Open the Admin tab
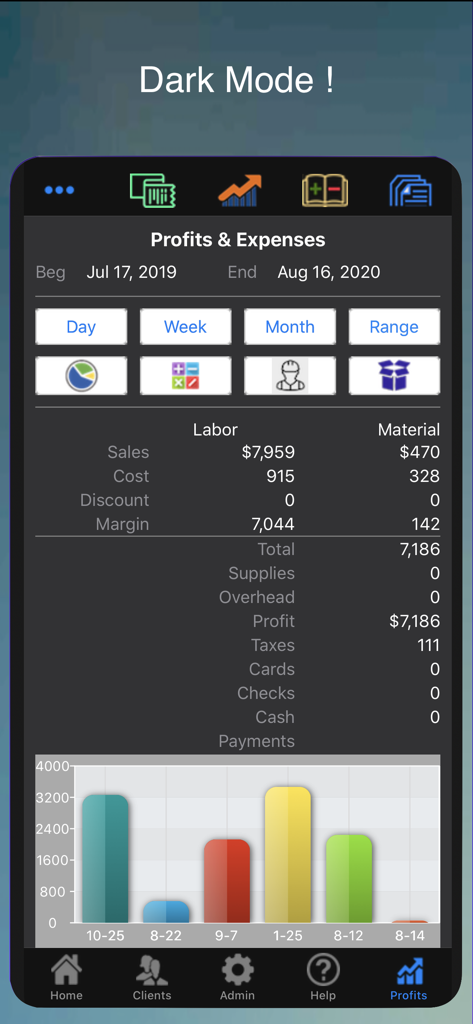This screenshot has height=1024, width=473. 237,978
